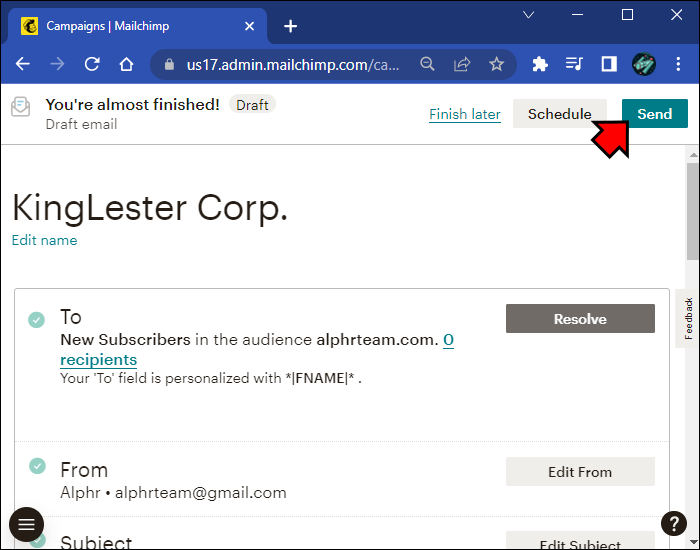Click the KingLester Corp. campaign title
Screen dimensions: 700x550
[x=150, y=208]
